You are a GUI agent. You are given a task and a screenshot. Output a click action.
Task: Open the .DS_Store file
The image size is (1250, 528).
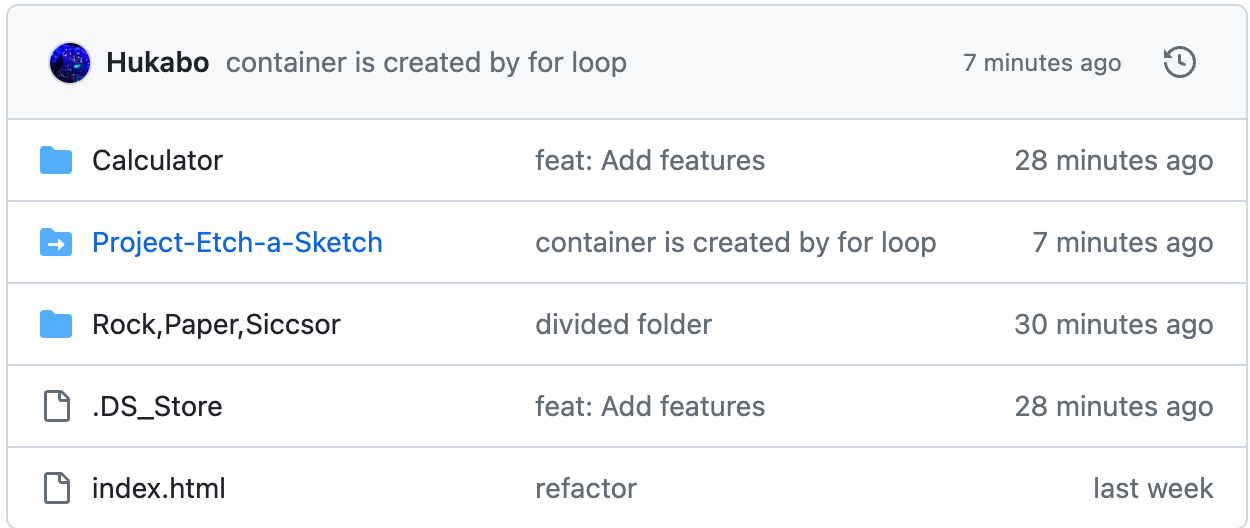(157, 406)
